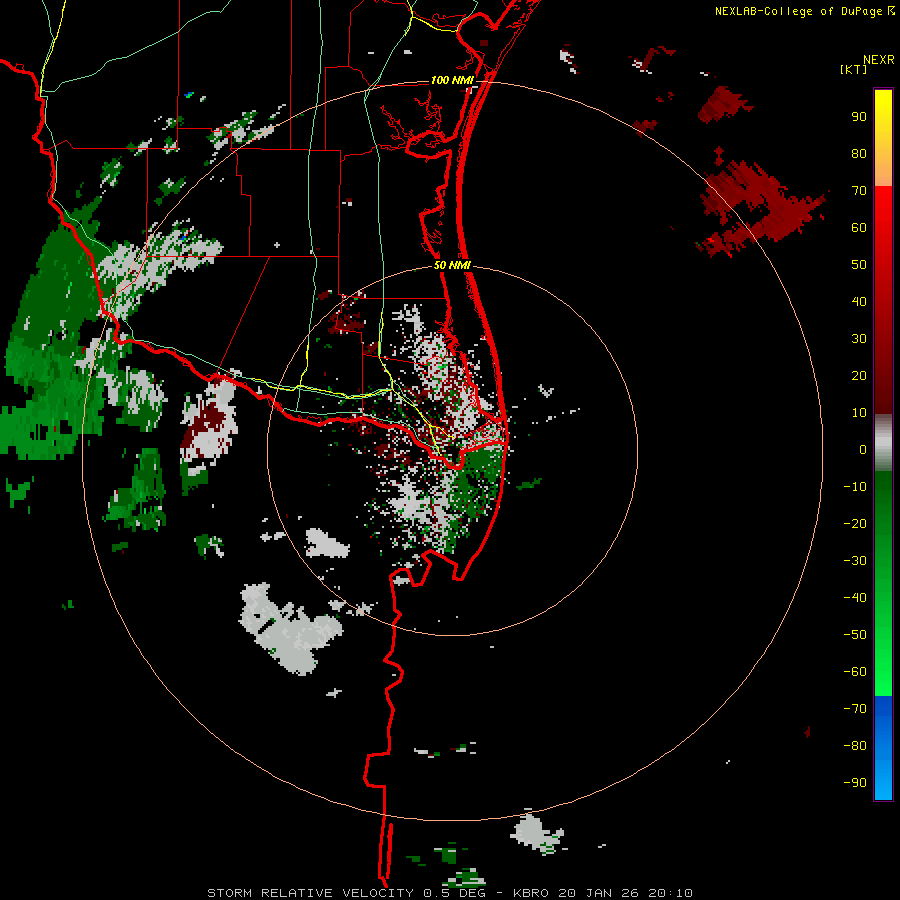
Task: Click the -70 scale value
Action: (855, 709)
